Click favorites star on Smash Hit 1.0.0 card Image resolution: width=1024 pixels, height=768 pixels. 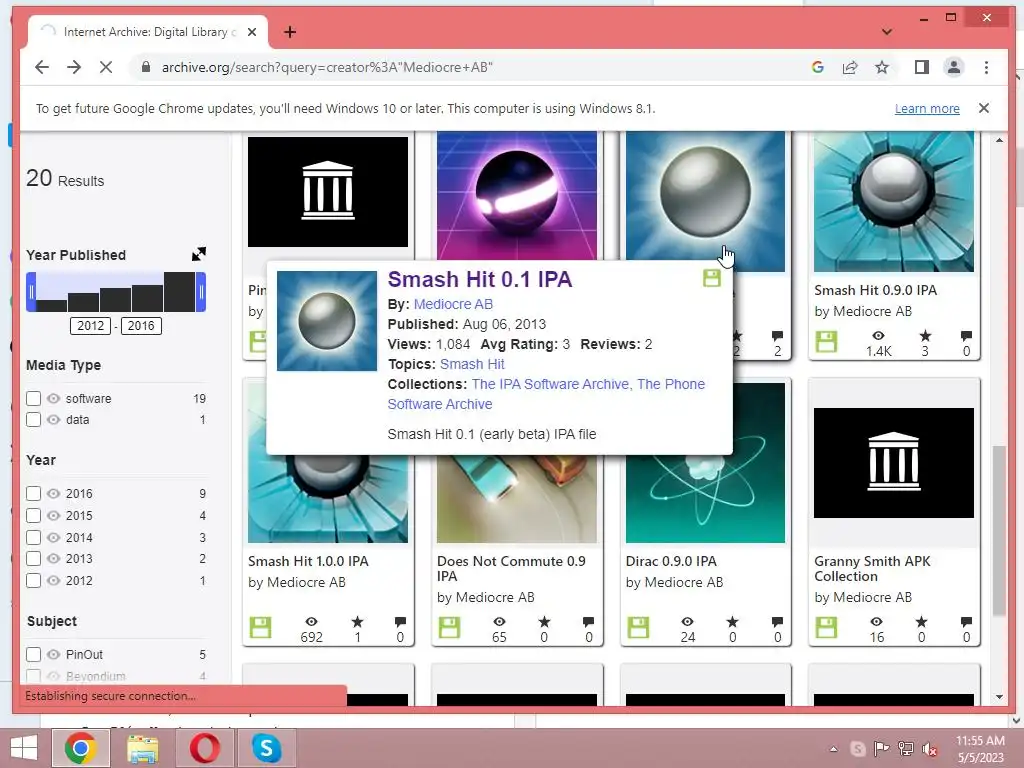pyautogui.click(x=357, y=622)
